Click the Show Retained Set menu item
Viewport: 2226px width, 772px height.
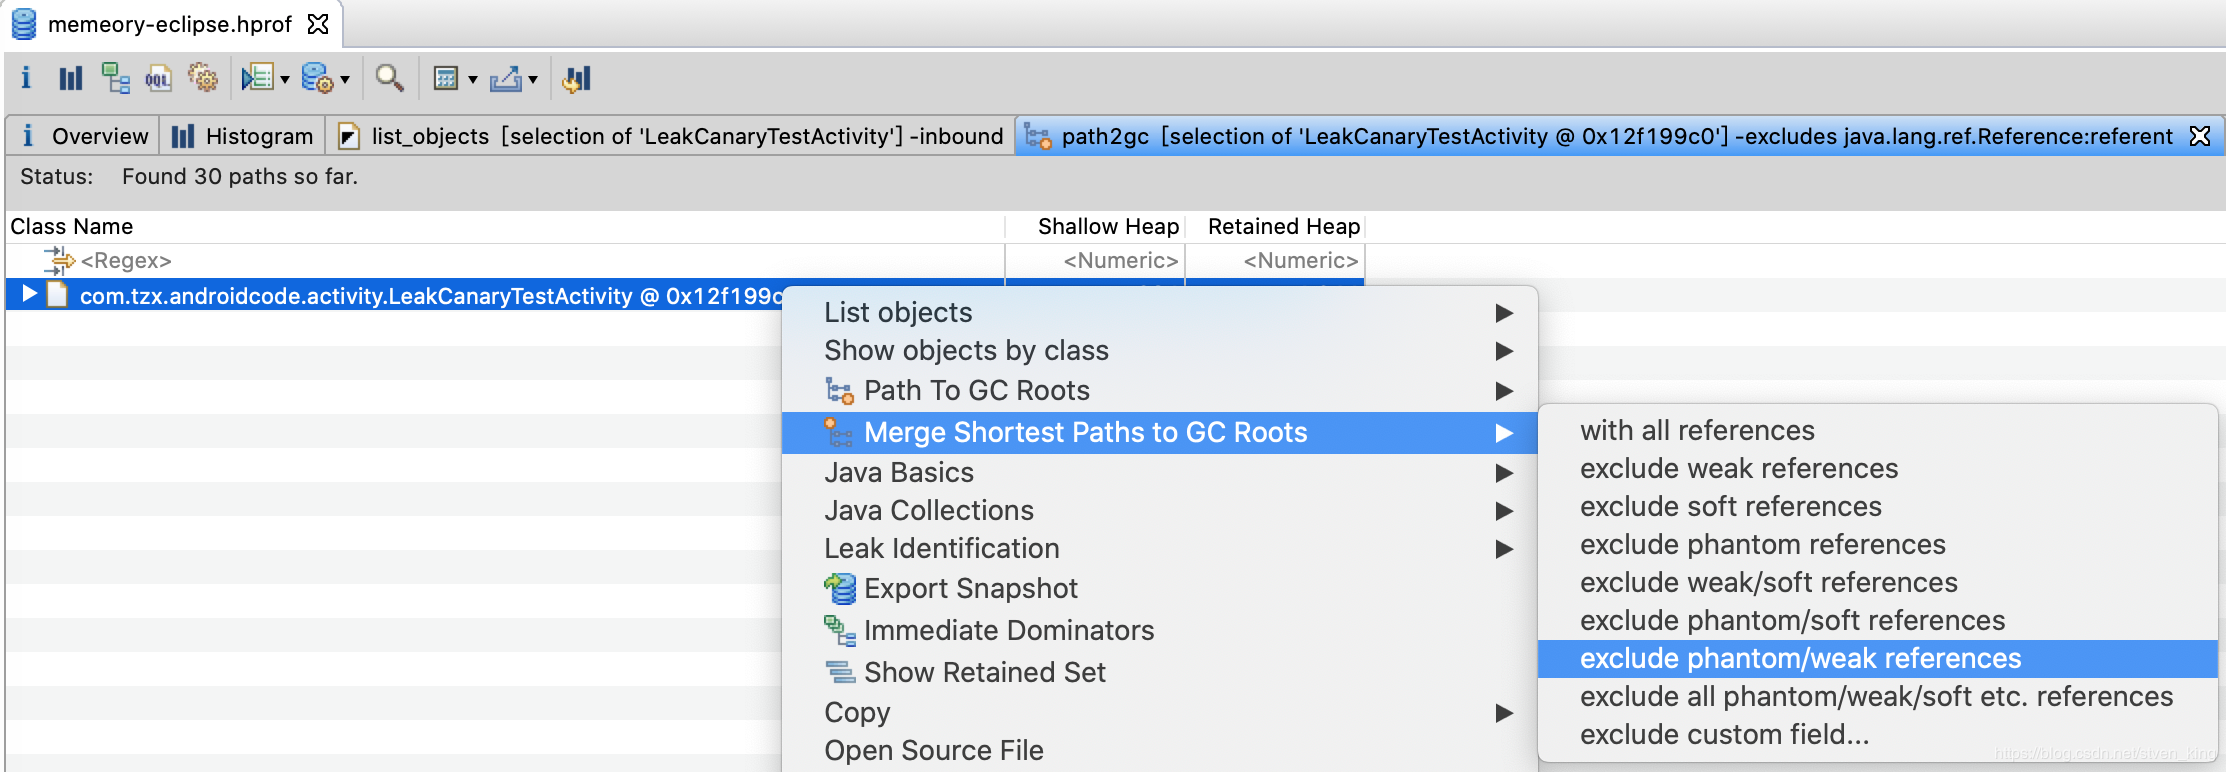click(1160, 673)
